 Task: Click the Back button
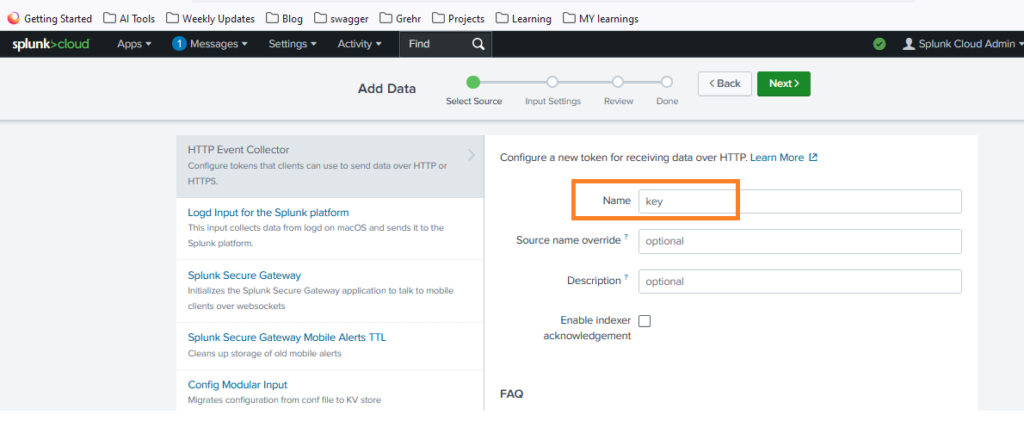tap(724, 84)
